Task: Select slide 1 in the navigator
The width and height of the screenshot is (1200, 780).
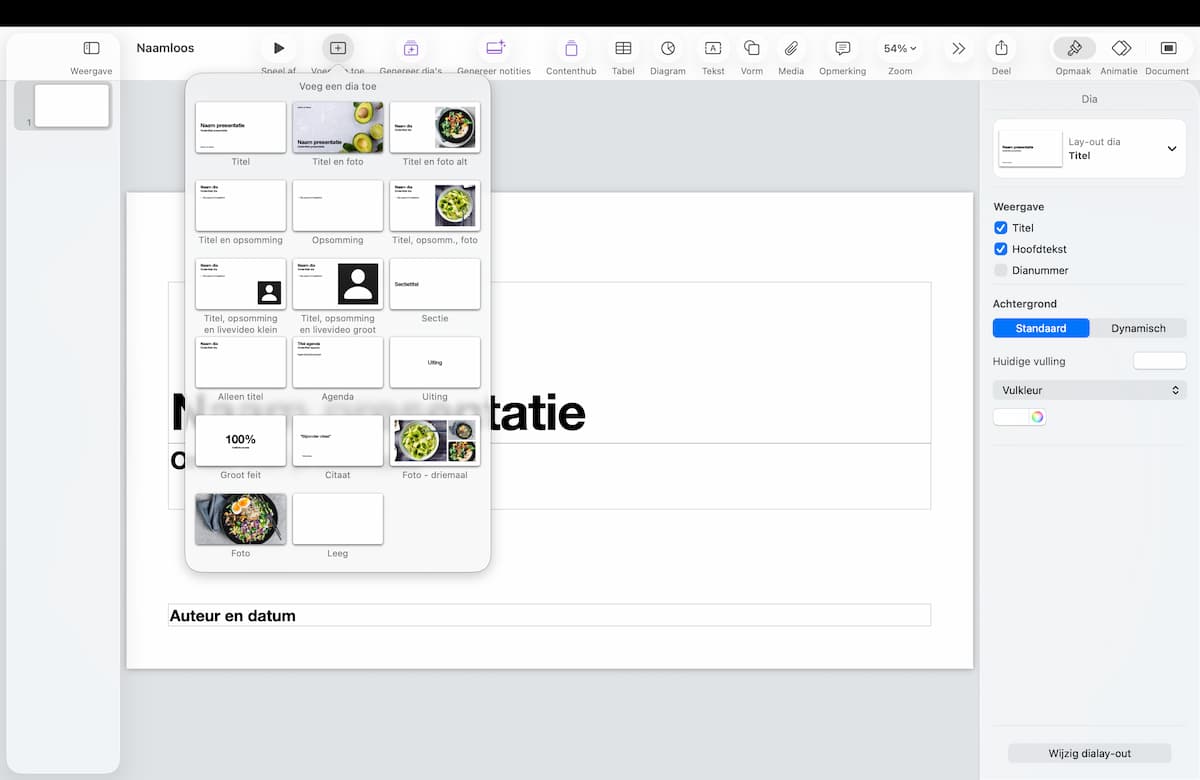Action: [72, 105]
